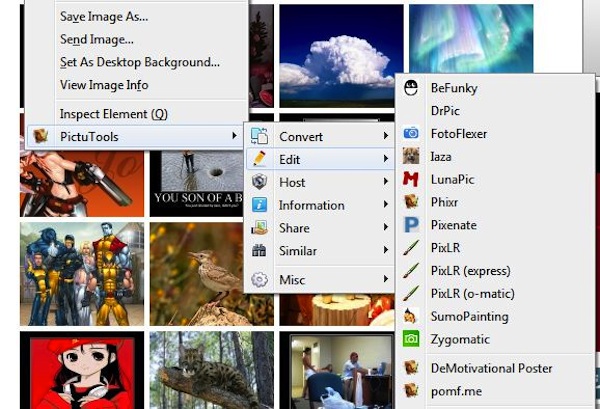Expand the Host submenu arrow

point(386,181)
